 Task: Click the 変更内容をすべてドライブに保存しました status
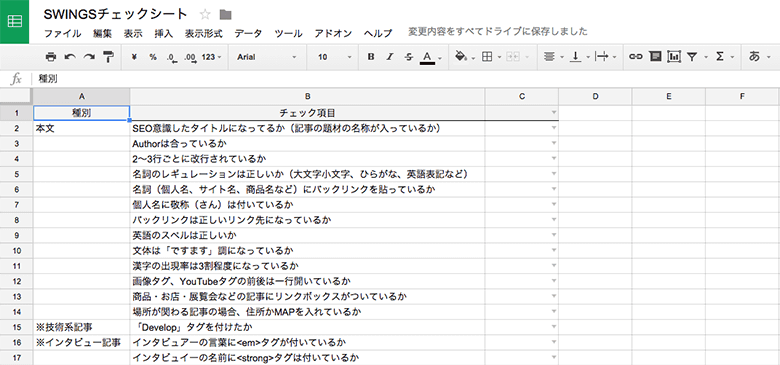click(x=498, y=32)
